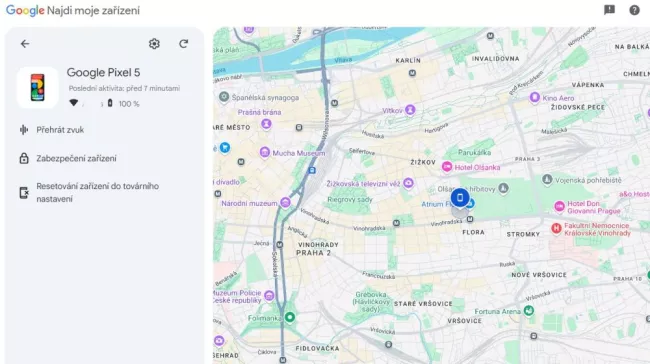The width and height of the screenshot is (650, 364).
Task: Select the Národní muzeum map marker
Action: click(285, 203)
